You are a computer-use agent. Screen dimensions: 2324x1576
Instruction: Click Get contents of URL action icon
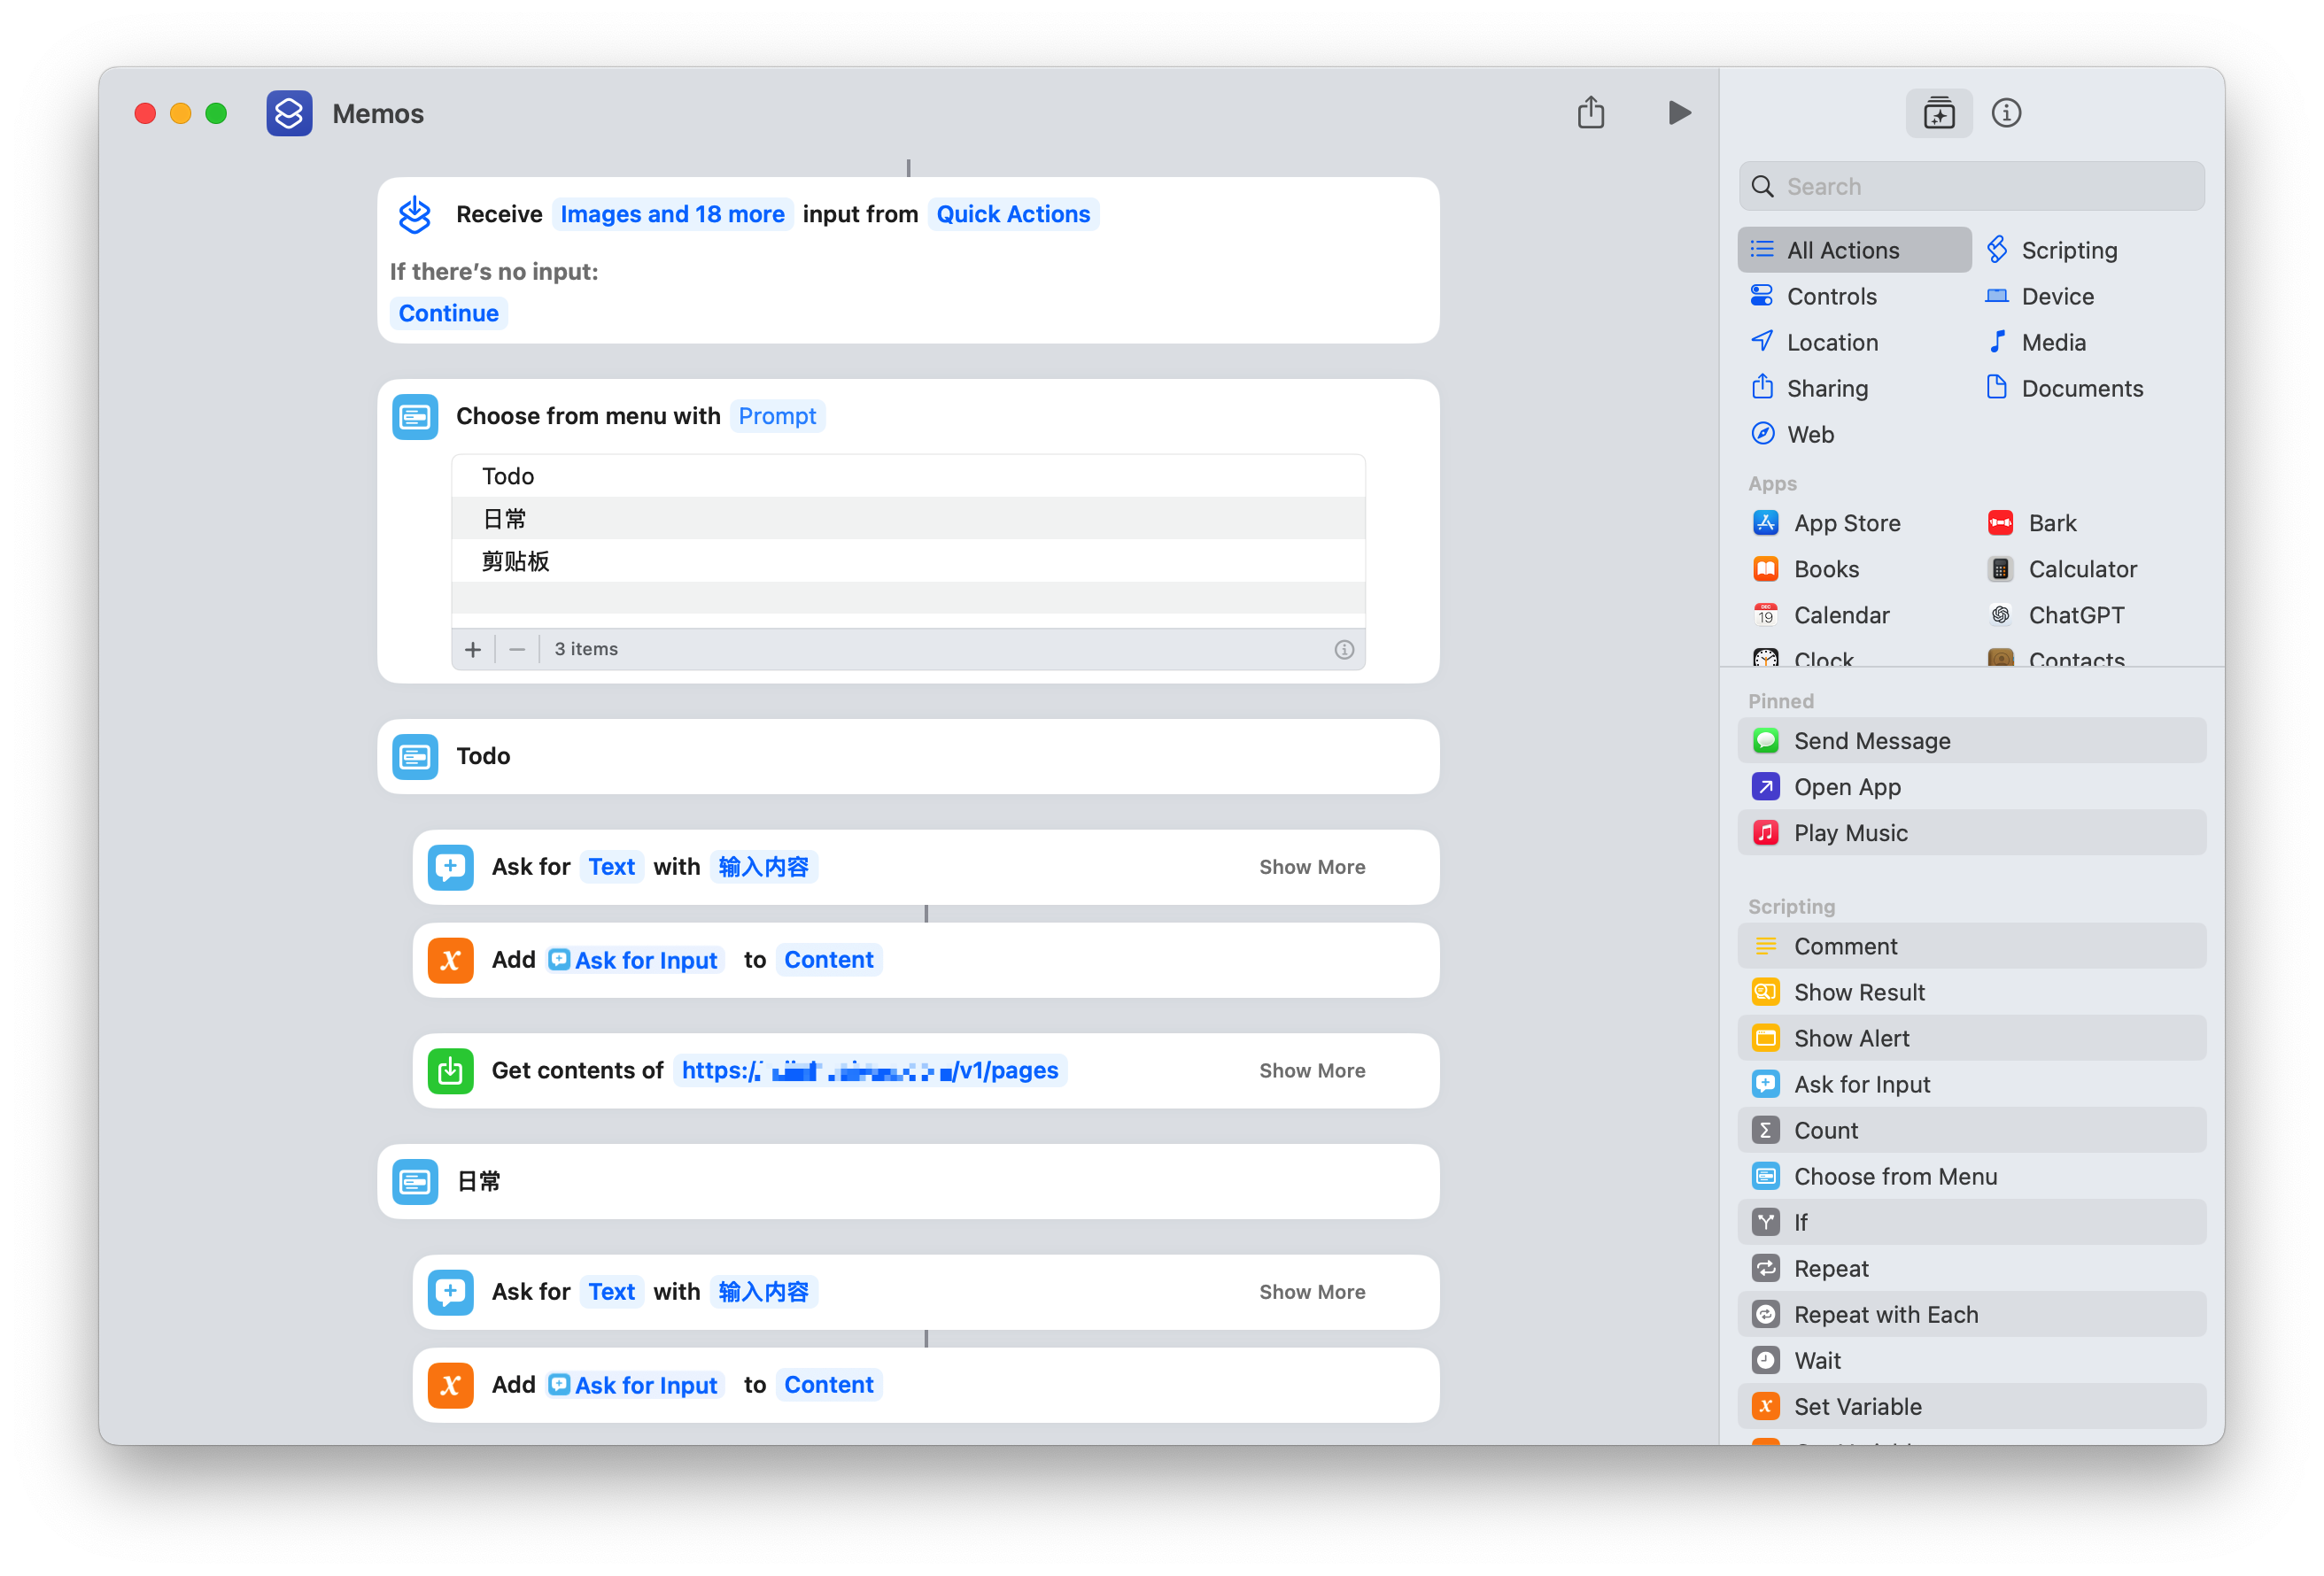click(x=450, y=1070)
